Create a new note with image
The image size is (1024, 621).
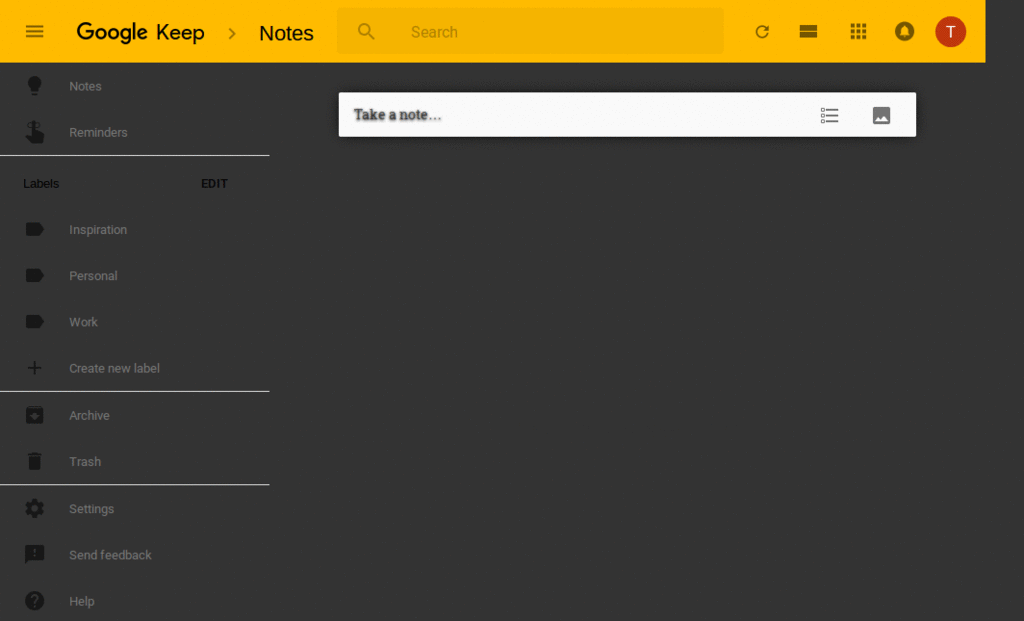pyautogui.click(x=881, y=116)
